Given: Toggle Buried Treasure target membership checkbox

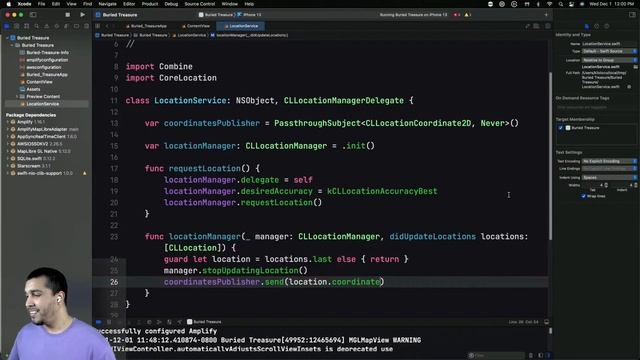Looking at the screenshot, I should click(561, 128).
